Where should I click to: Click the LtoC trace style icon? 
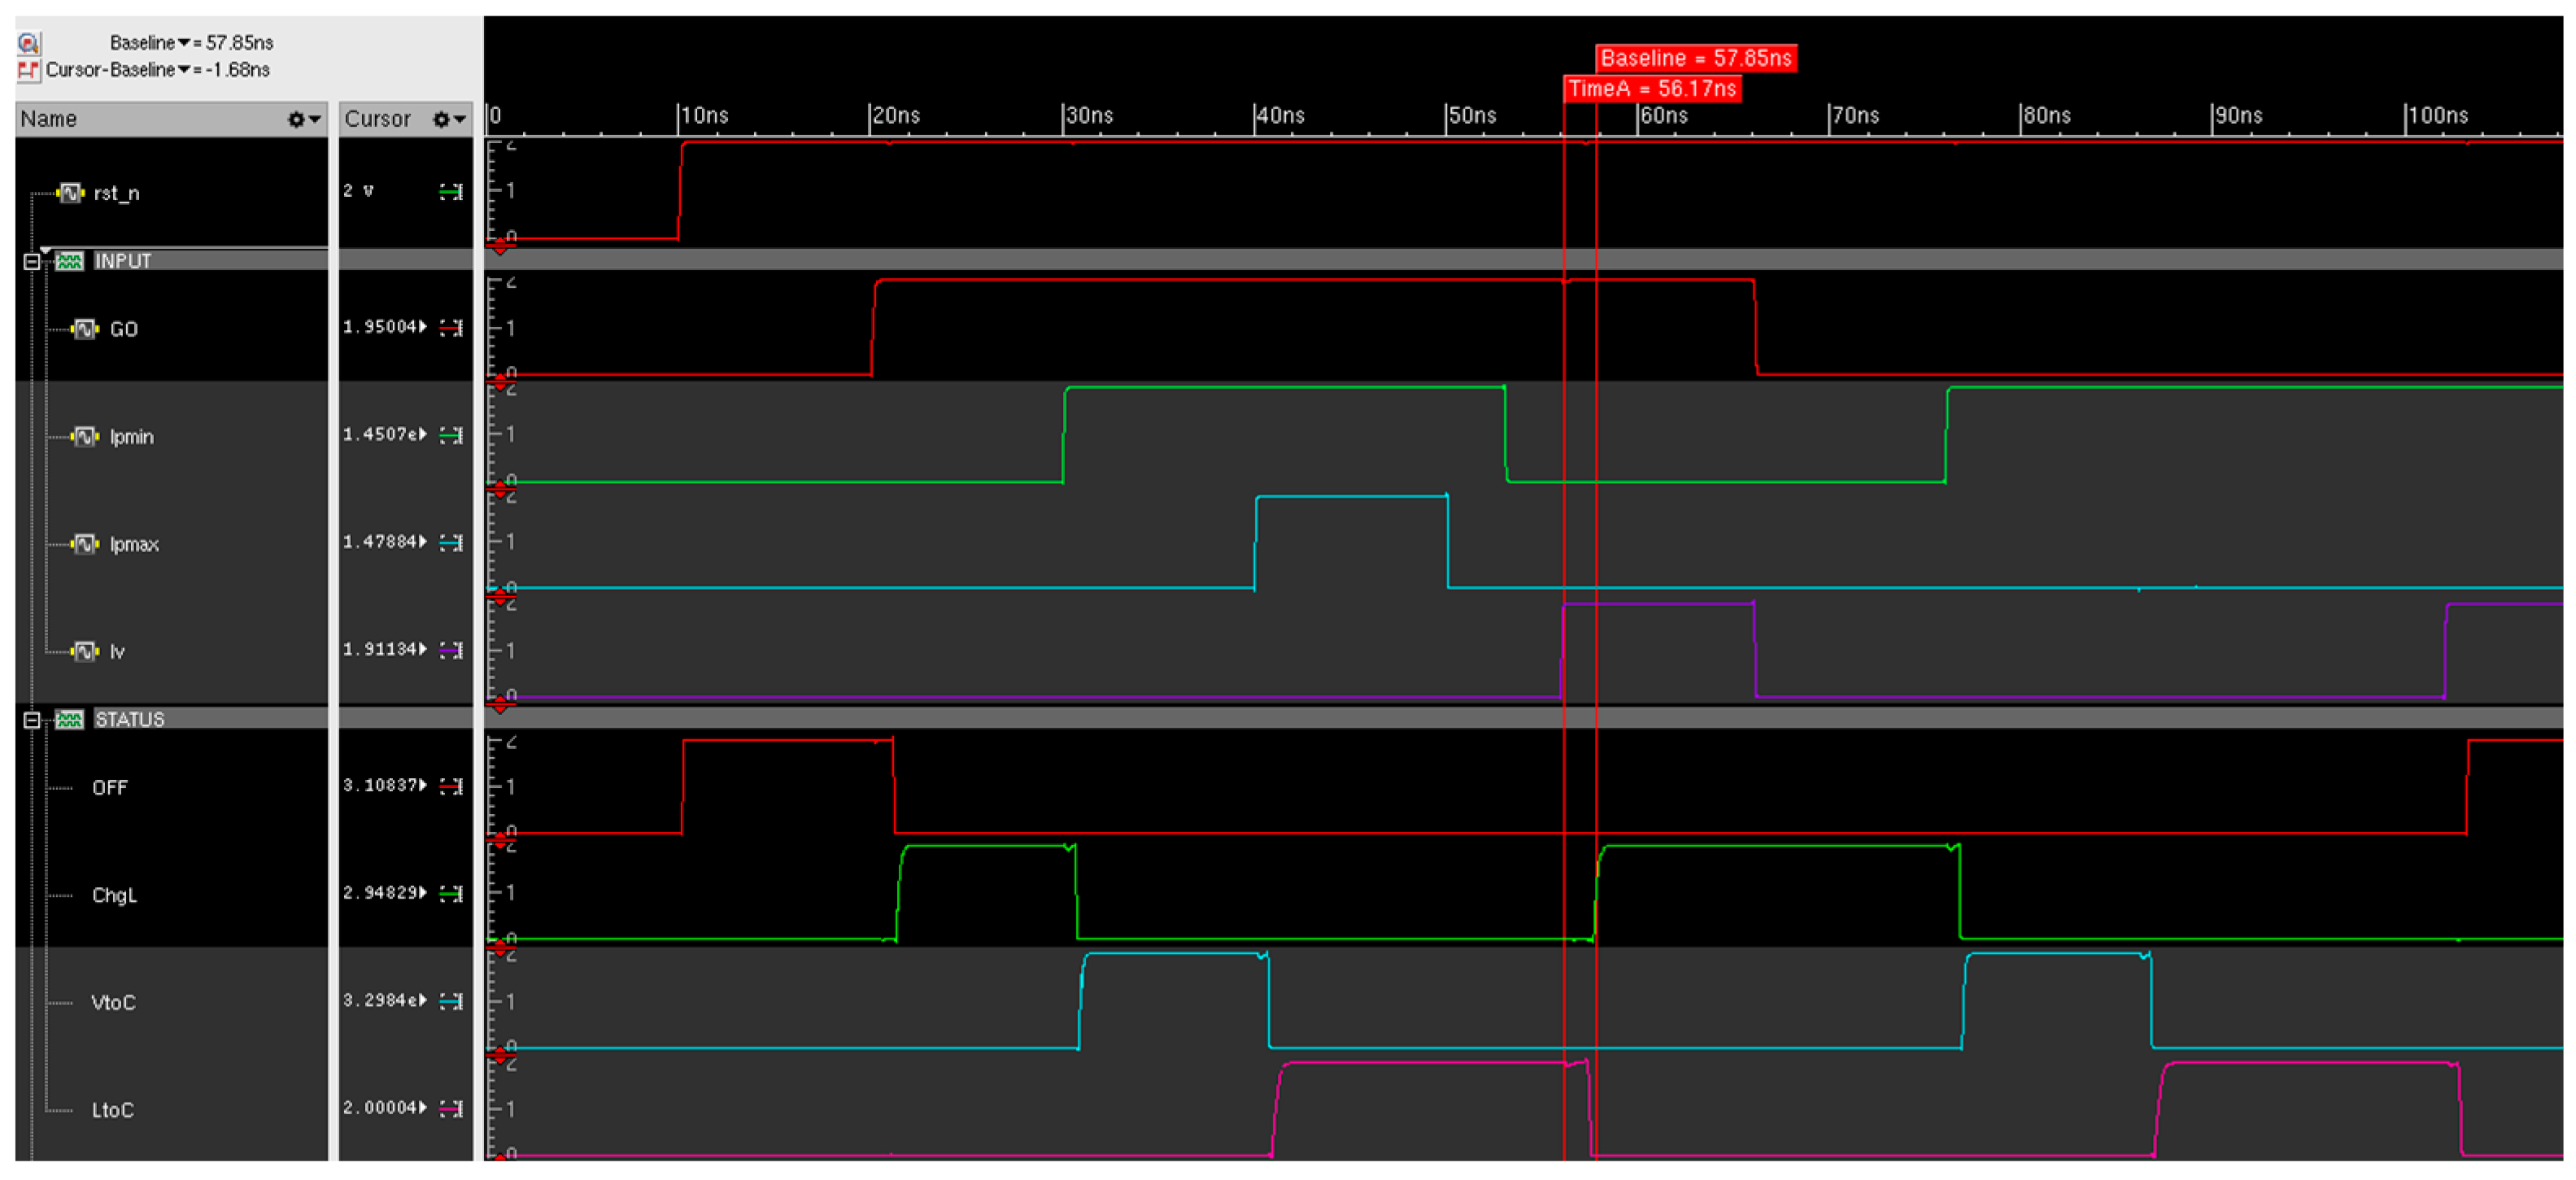[x=451, y=1108]
